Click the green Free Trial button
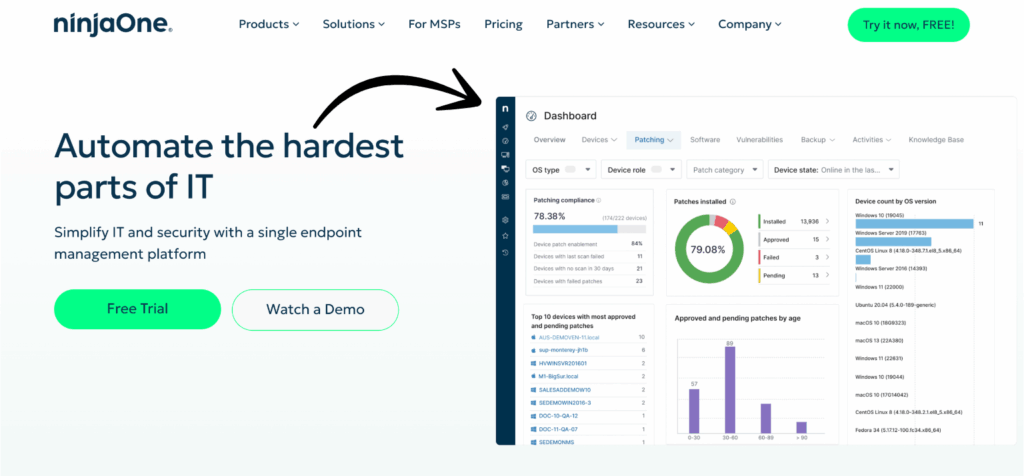The height and width of the screenshot is (476, 1024). pos(137,309)
